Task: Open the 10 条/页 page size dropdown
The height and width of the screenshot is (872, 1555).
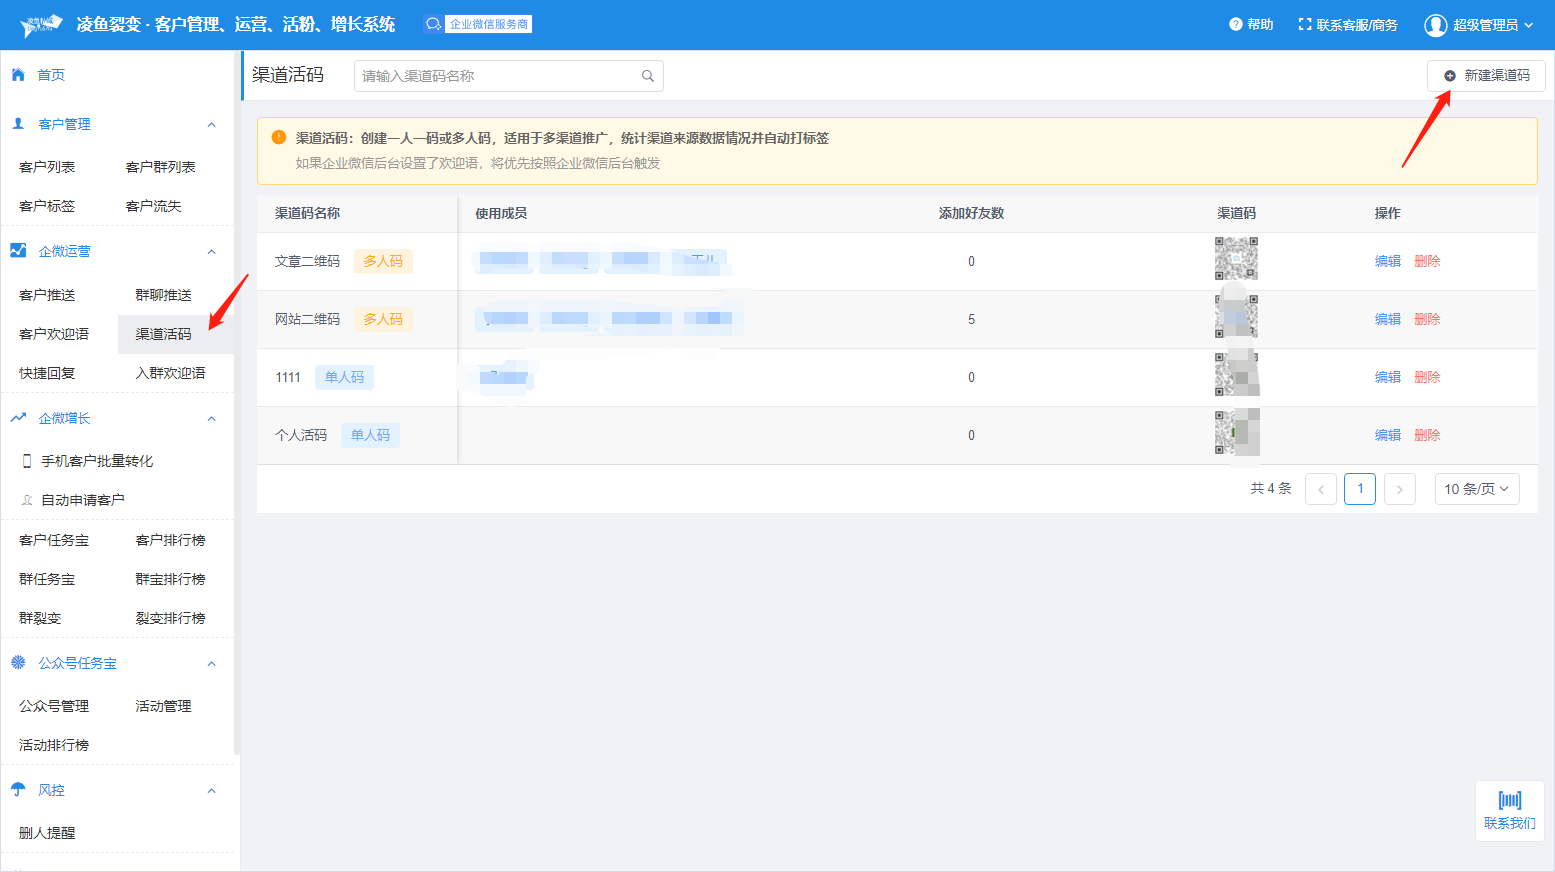Action: point(1476,489)
